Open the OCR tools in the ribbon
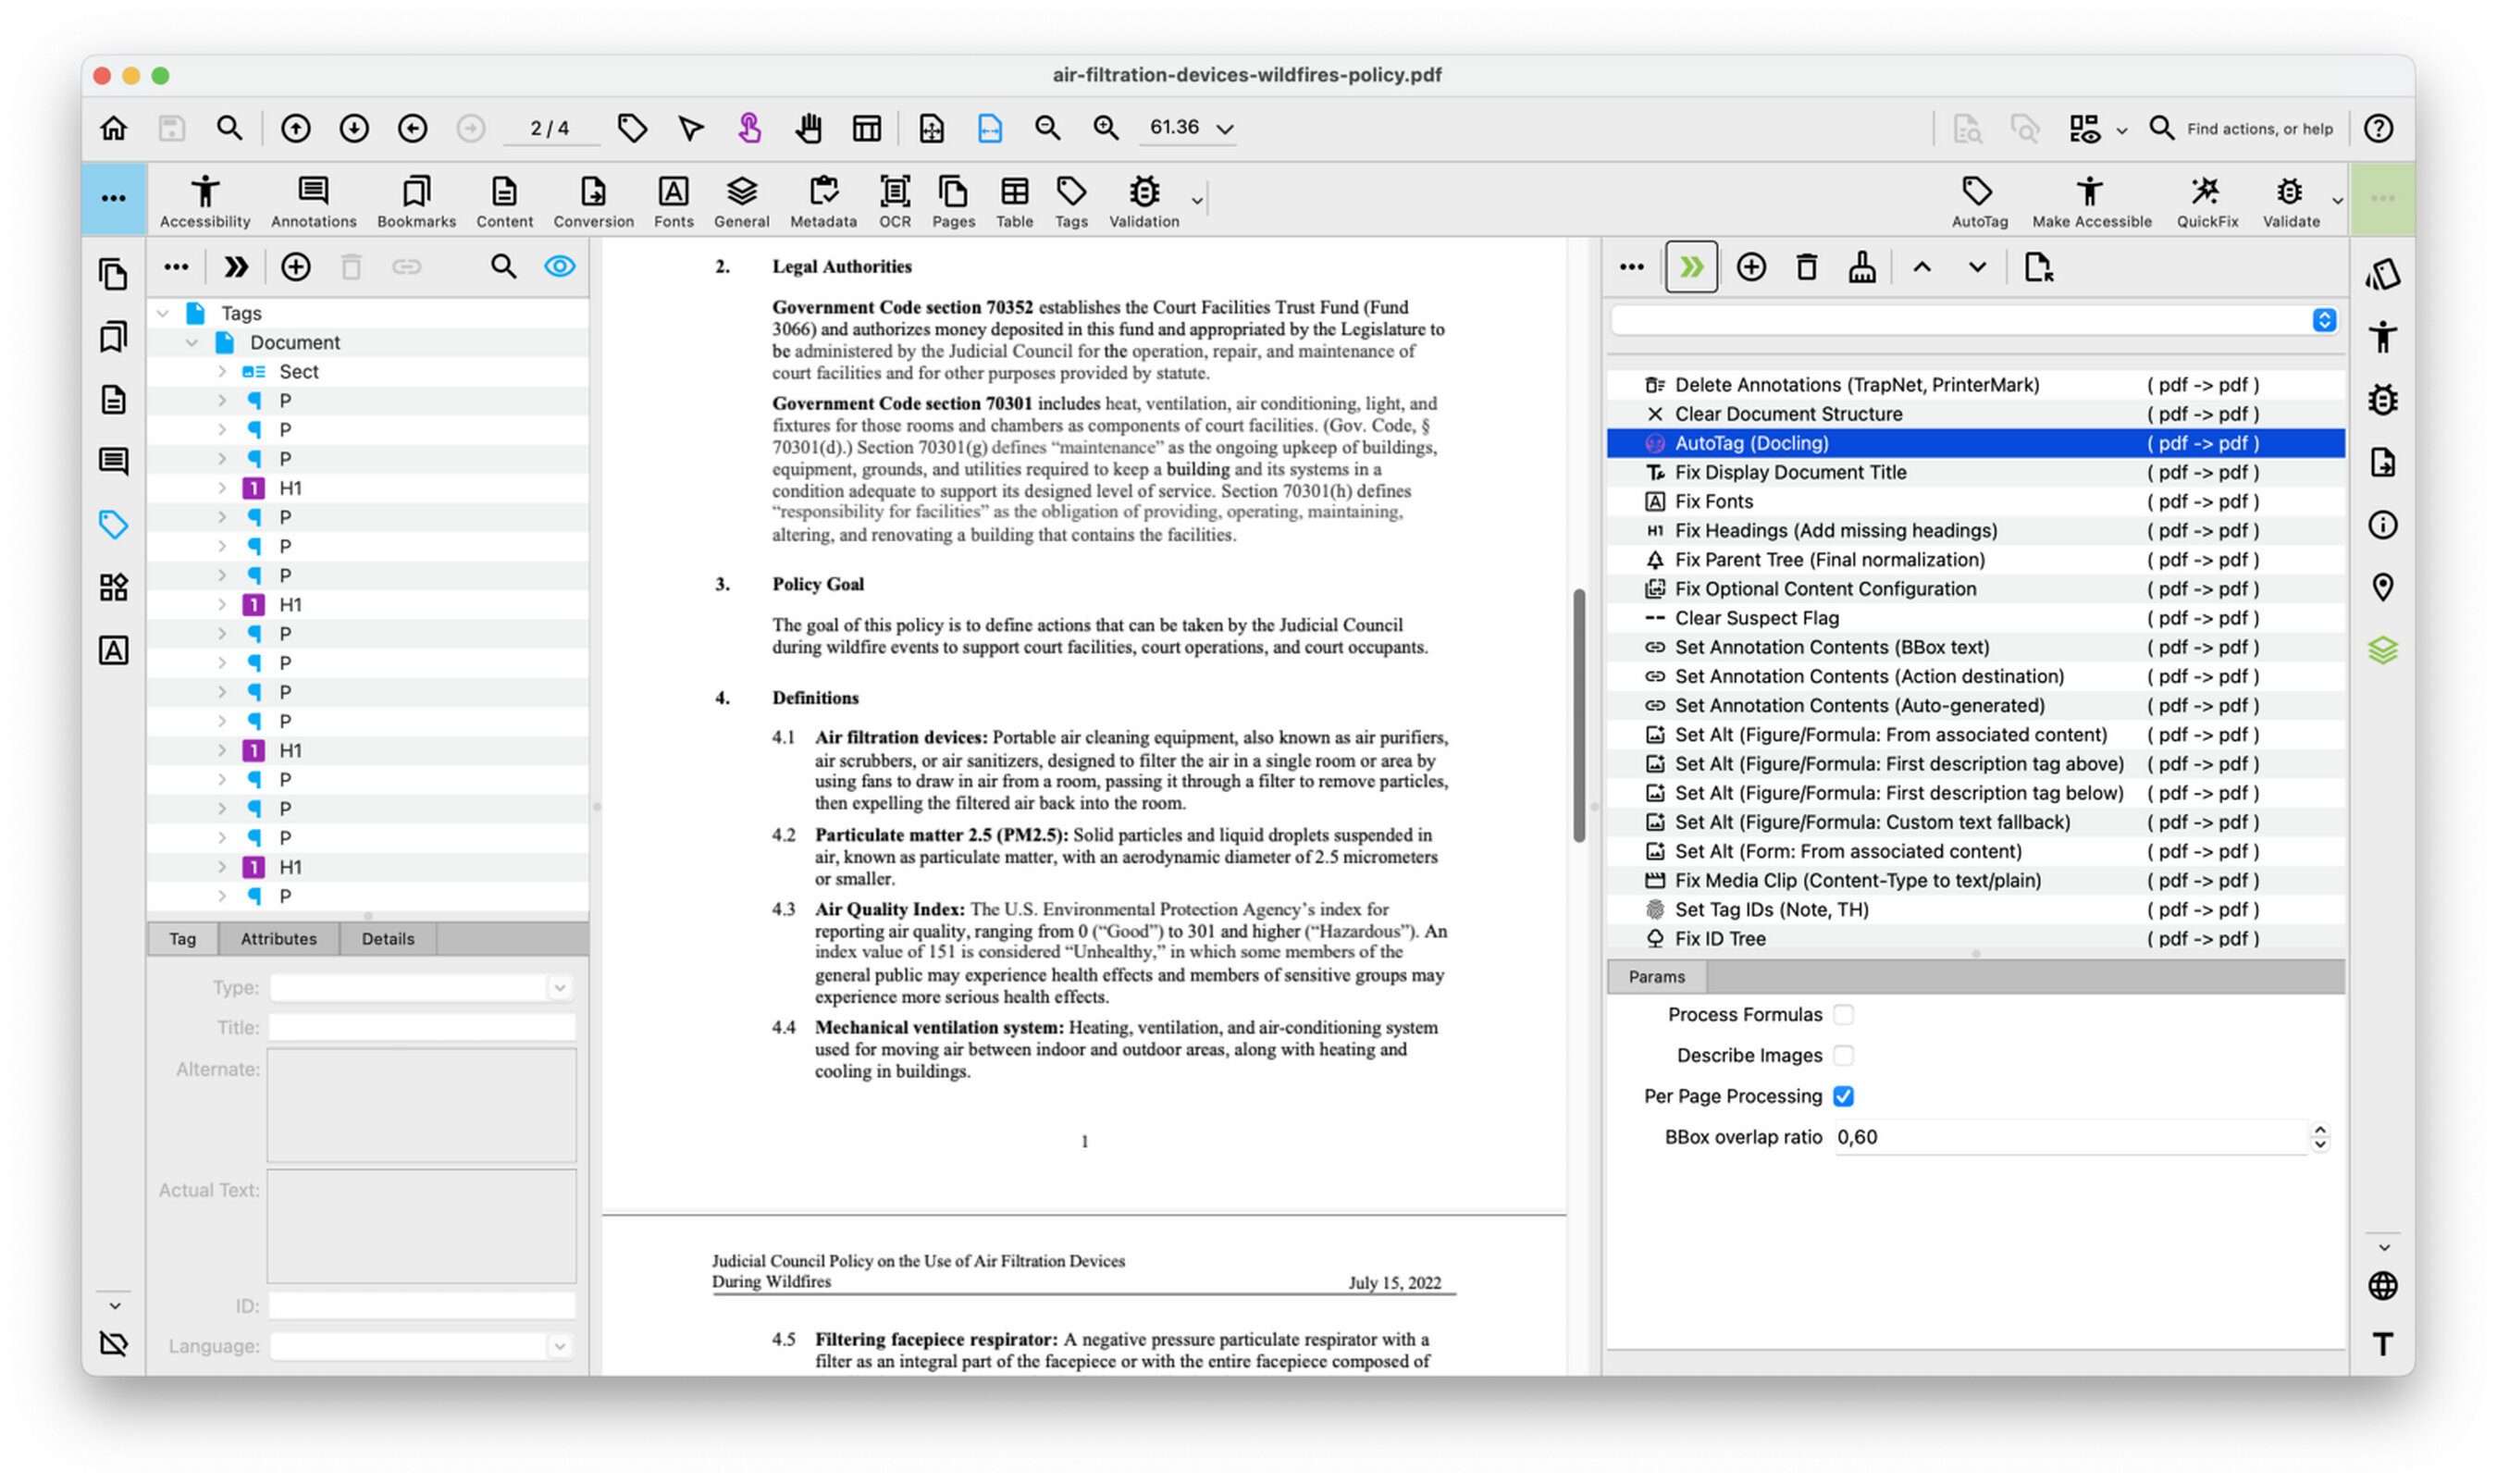The height and width of the screenshot is (1484, 2497). (x=894, y=200)
